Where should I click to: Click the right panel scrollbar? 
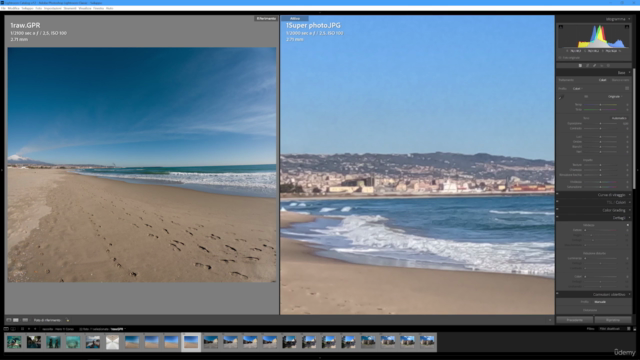[x=634, y=129]
